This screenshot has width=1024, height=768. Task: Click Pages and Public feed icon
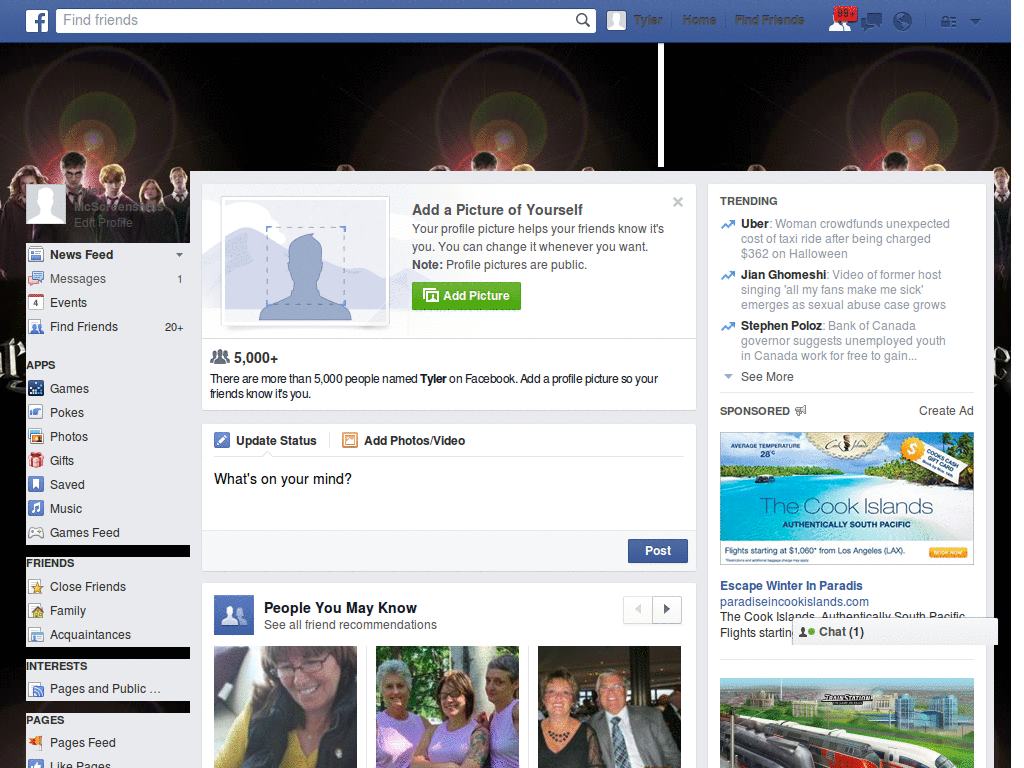37,689
